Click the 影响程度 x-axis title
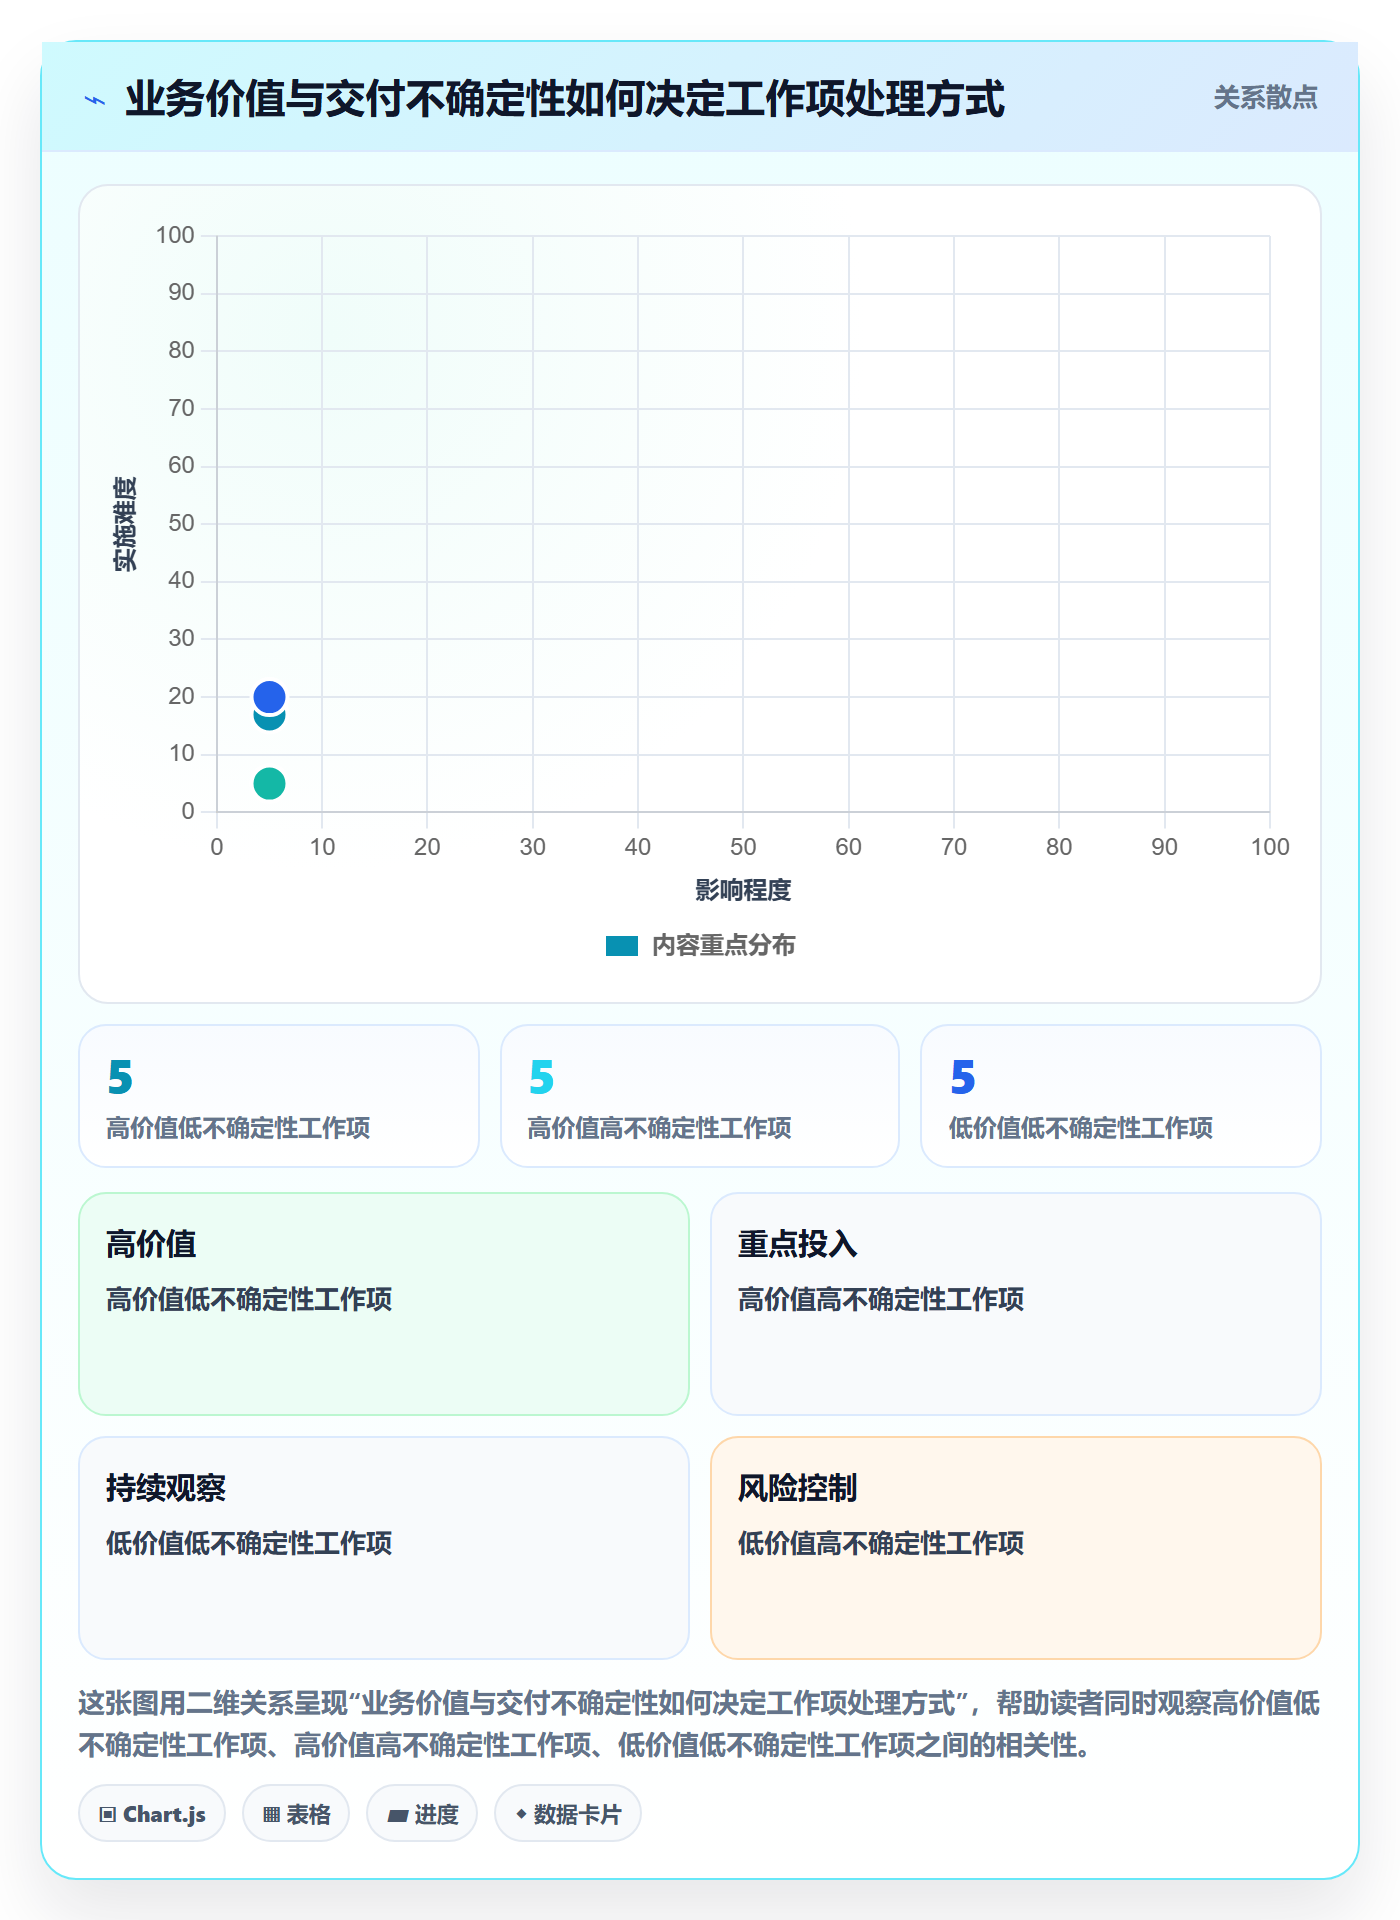Screen dimensions: 1400x1920 [x=743, y=890]
